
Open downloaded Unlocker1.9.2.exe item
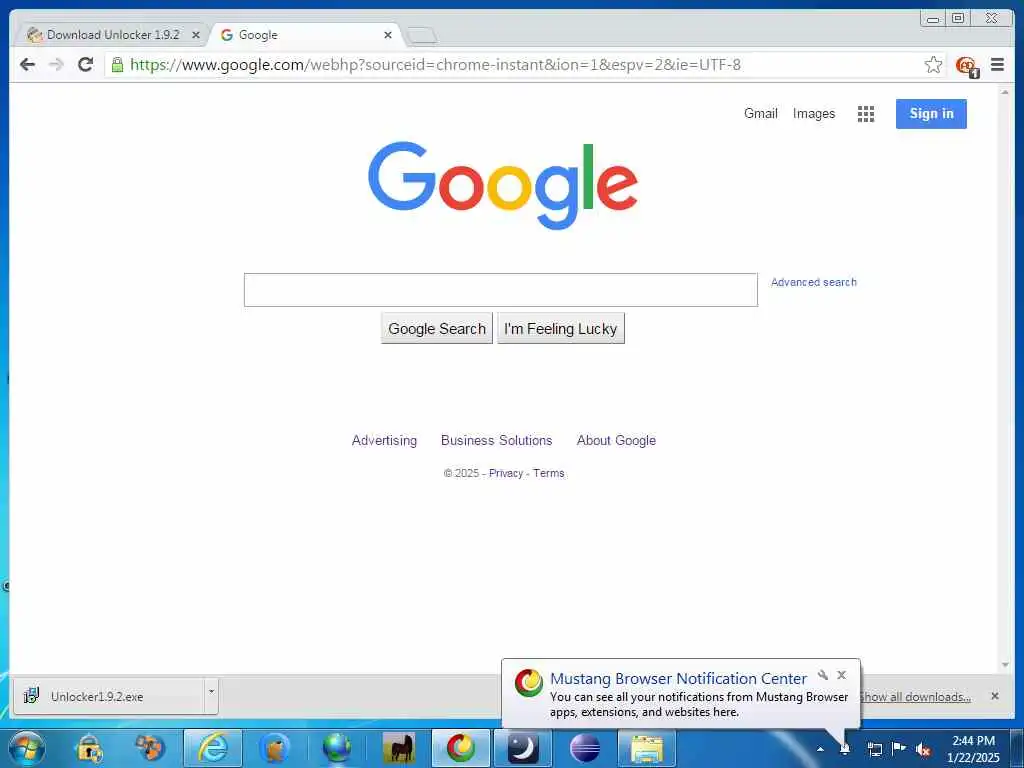(110, 696)
